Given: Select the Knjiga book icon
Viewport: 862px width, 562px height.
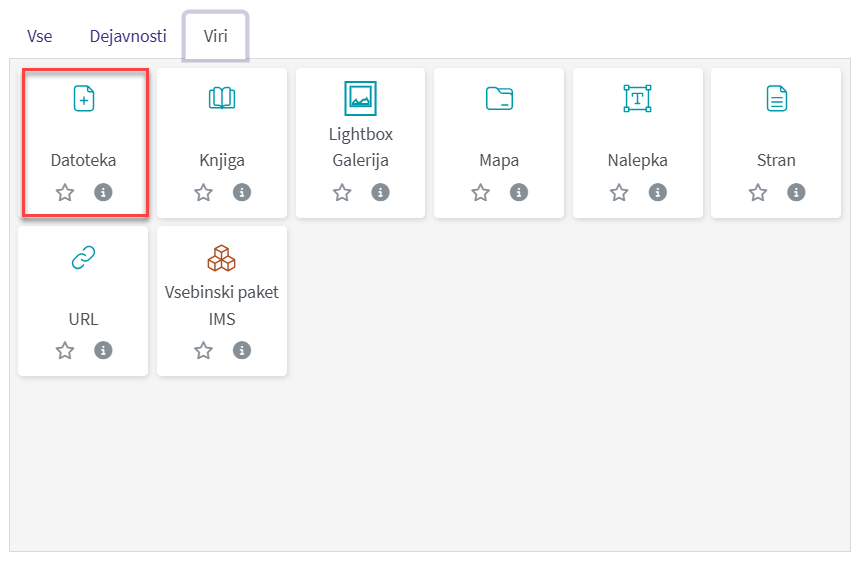Looking at the screenshot, I should pyautogui.click(x=222, y=98).
